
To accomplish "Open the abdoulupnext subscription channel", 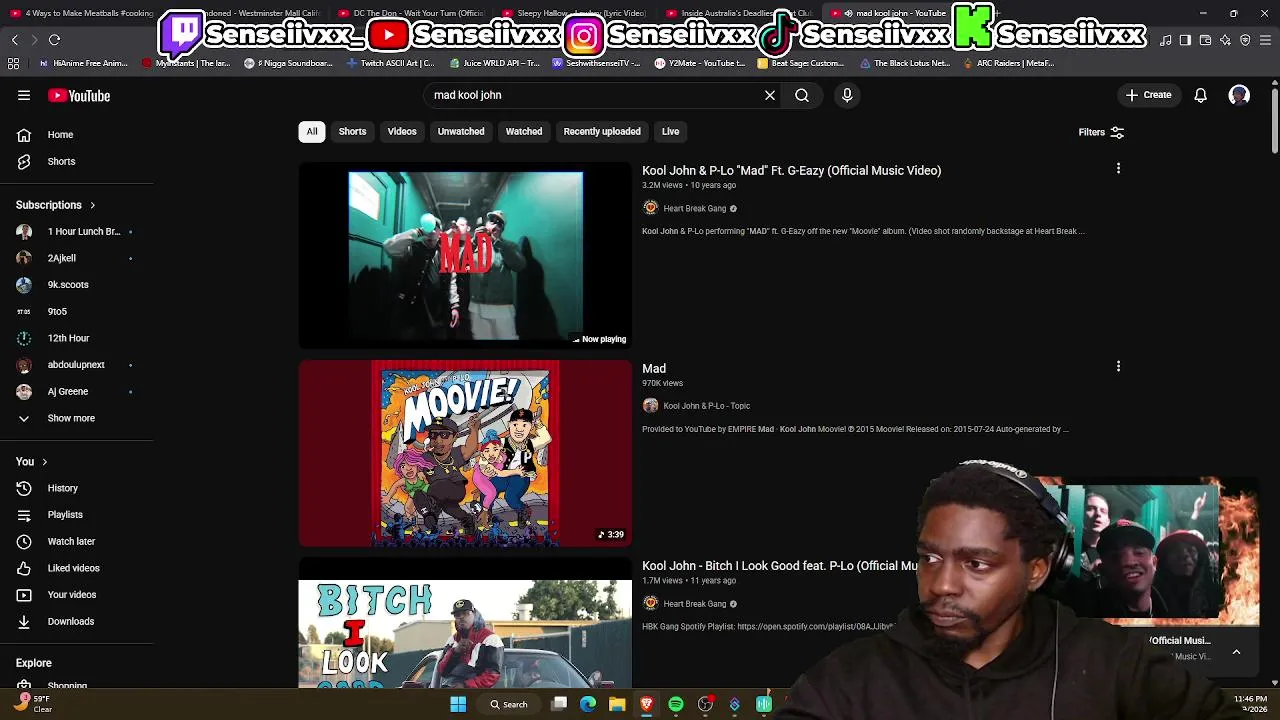I will 77,365.
